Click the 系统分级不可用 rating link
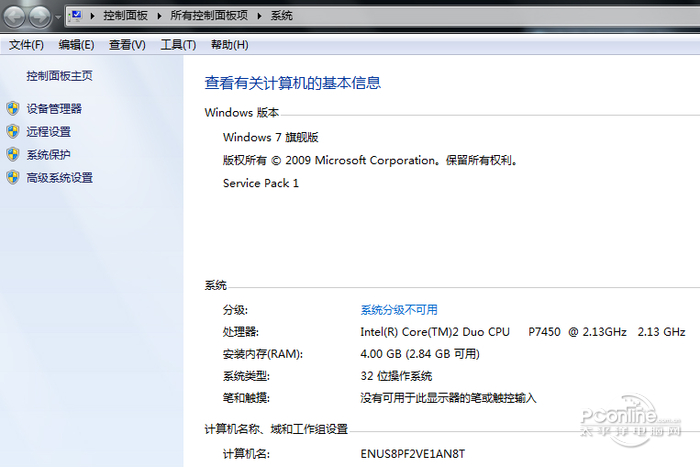Viewport: 700px width, 467px height. pyautogui.click(x=399, y=310)
